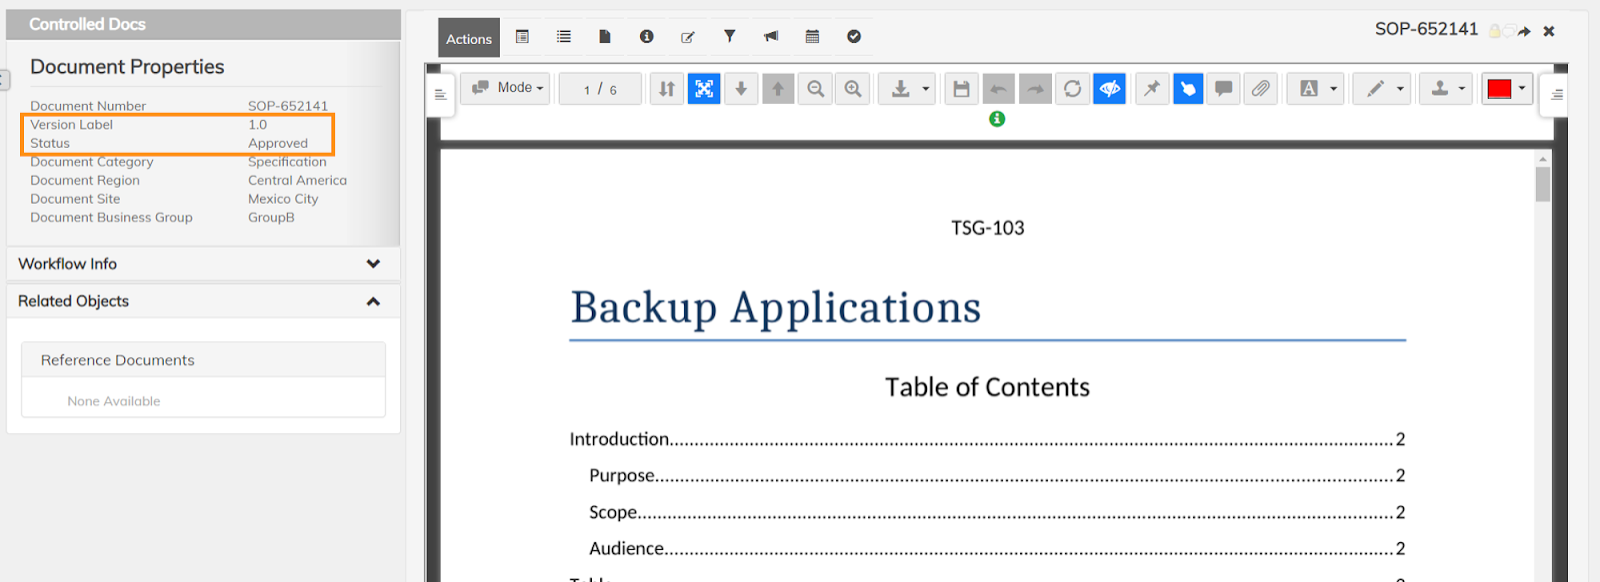Open the Actions tab
The image size is (1600, 582).
click(x=468, y=39)
